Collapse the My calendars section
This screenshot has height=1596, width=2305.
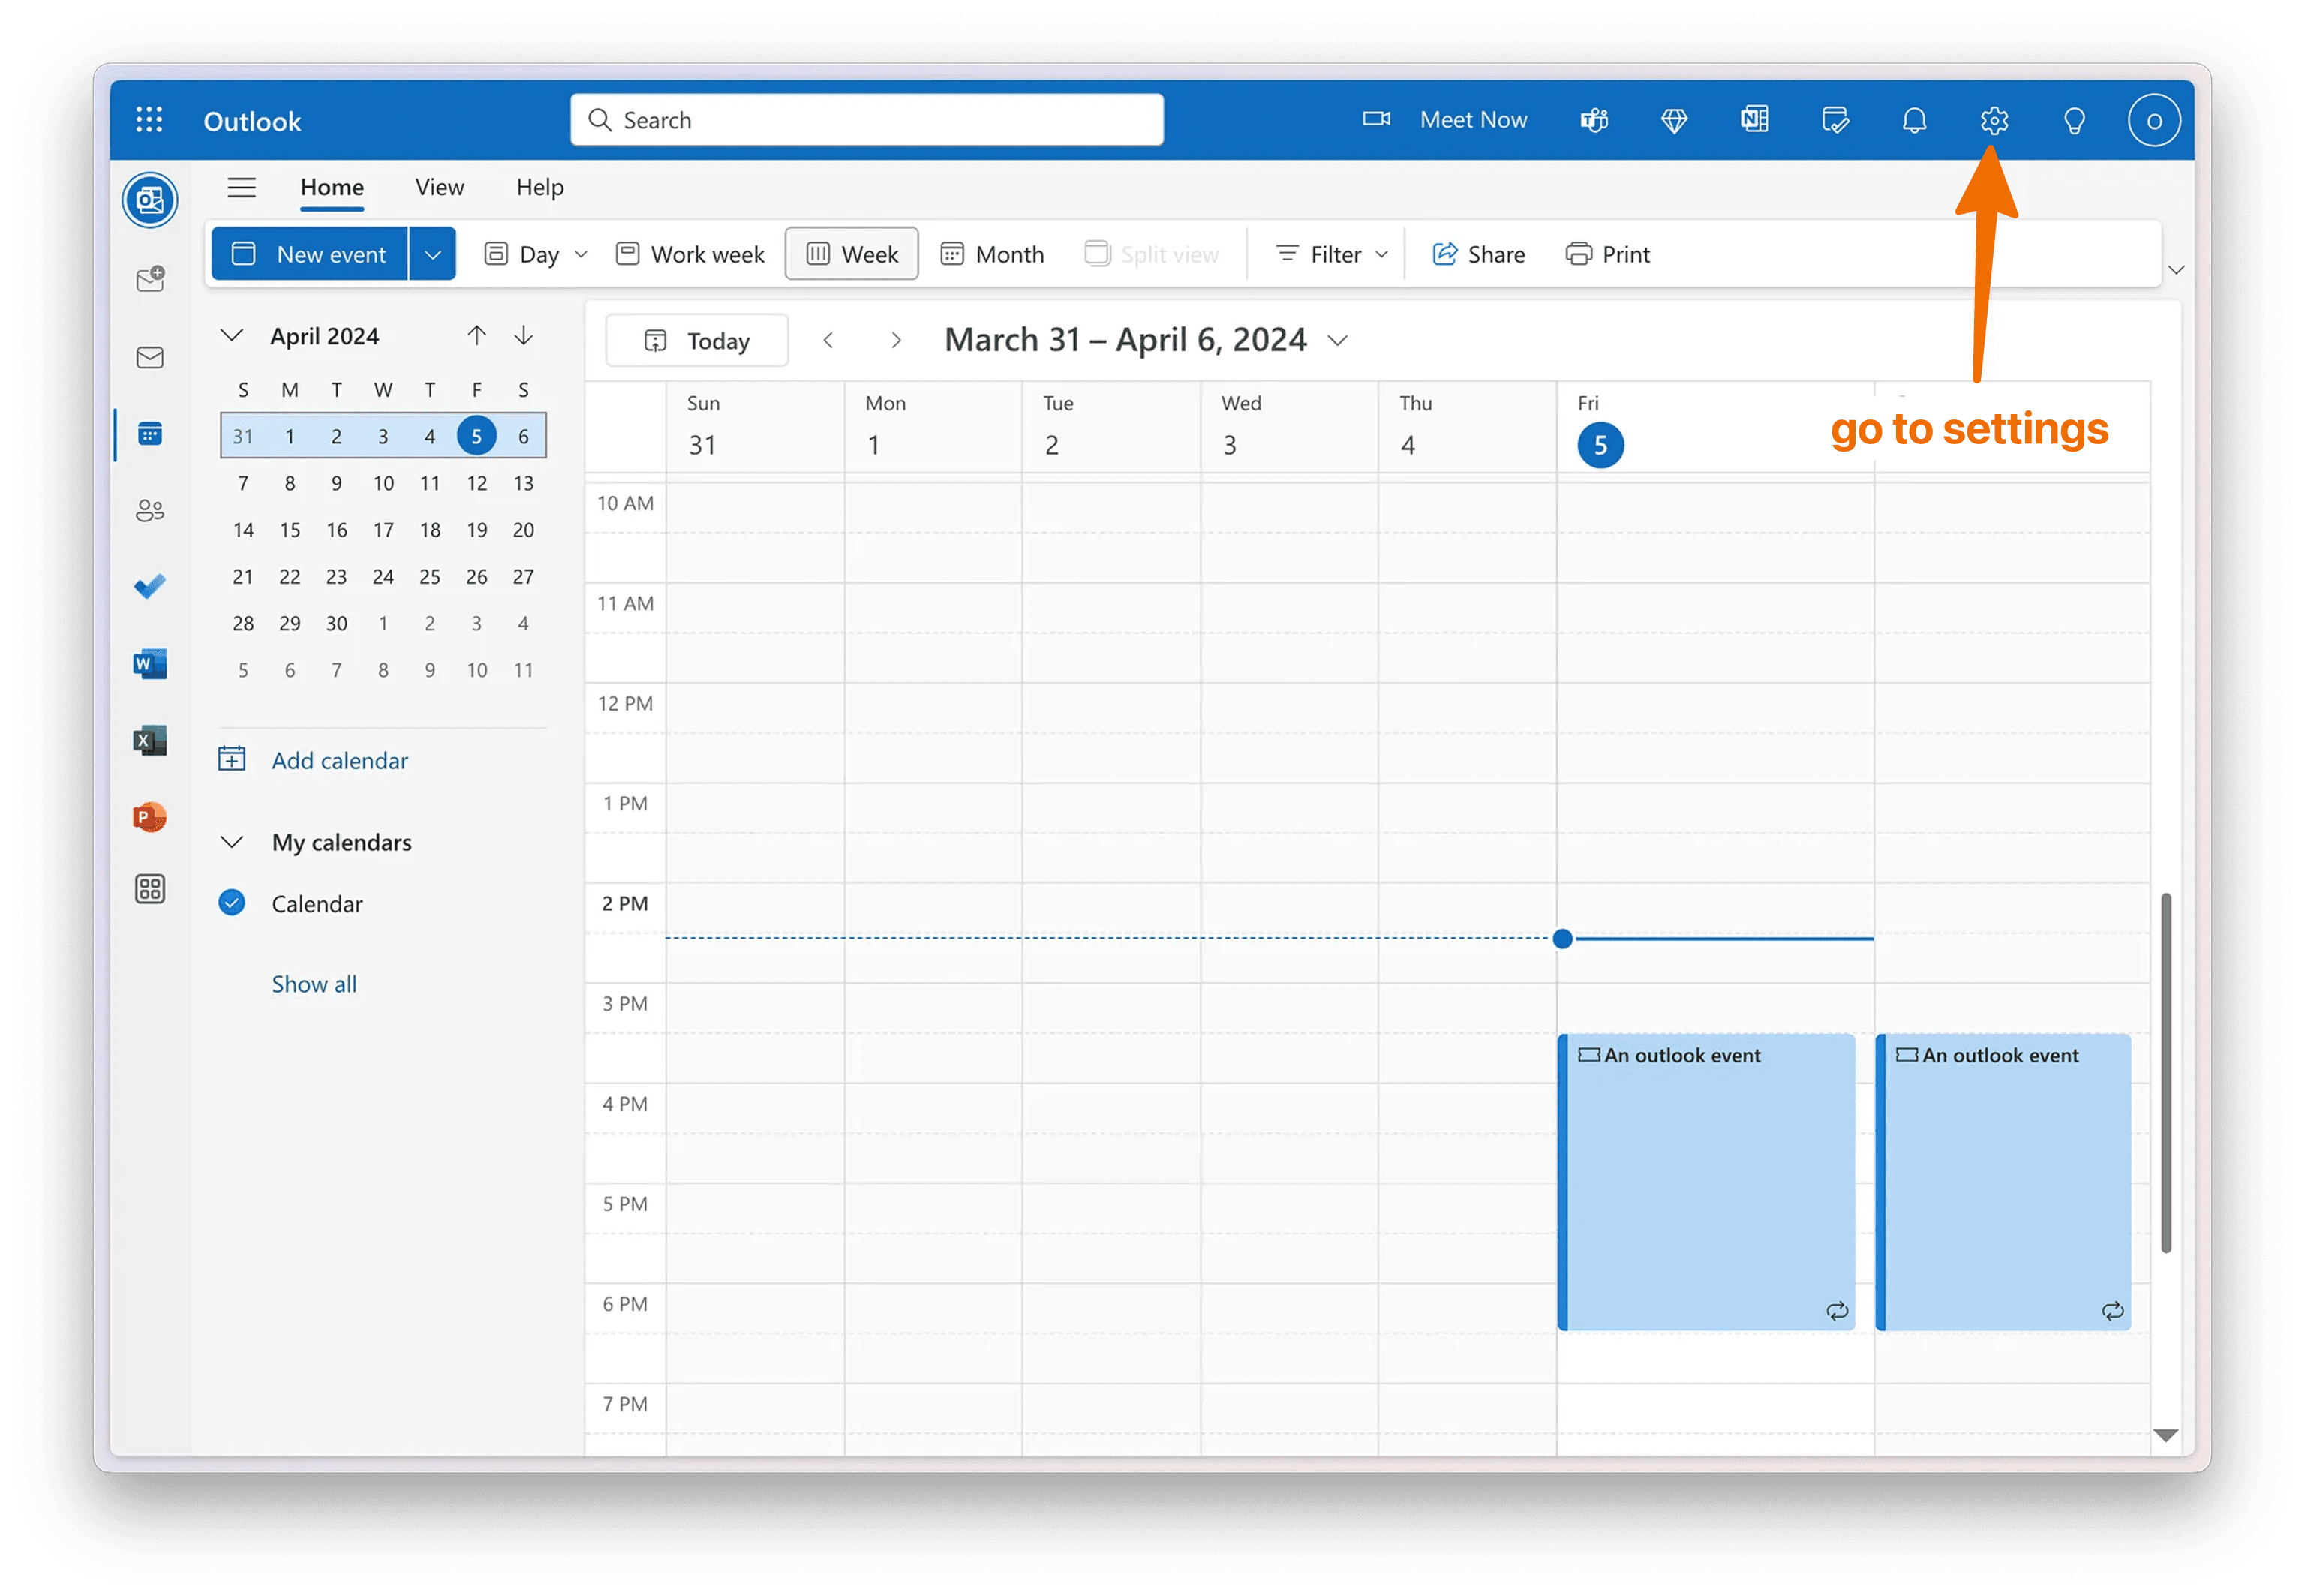point(232,843)
